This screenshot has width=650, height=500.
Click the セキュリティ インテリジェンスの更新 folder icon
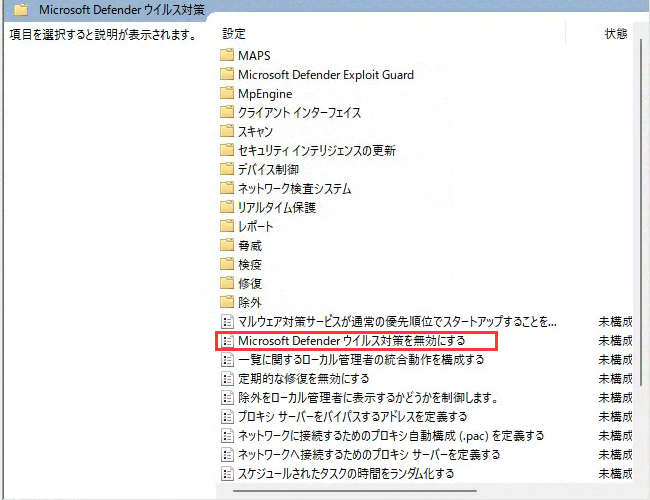(x=227, y=150)
